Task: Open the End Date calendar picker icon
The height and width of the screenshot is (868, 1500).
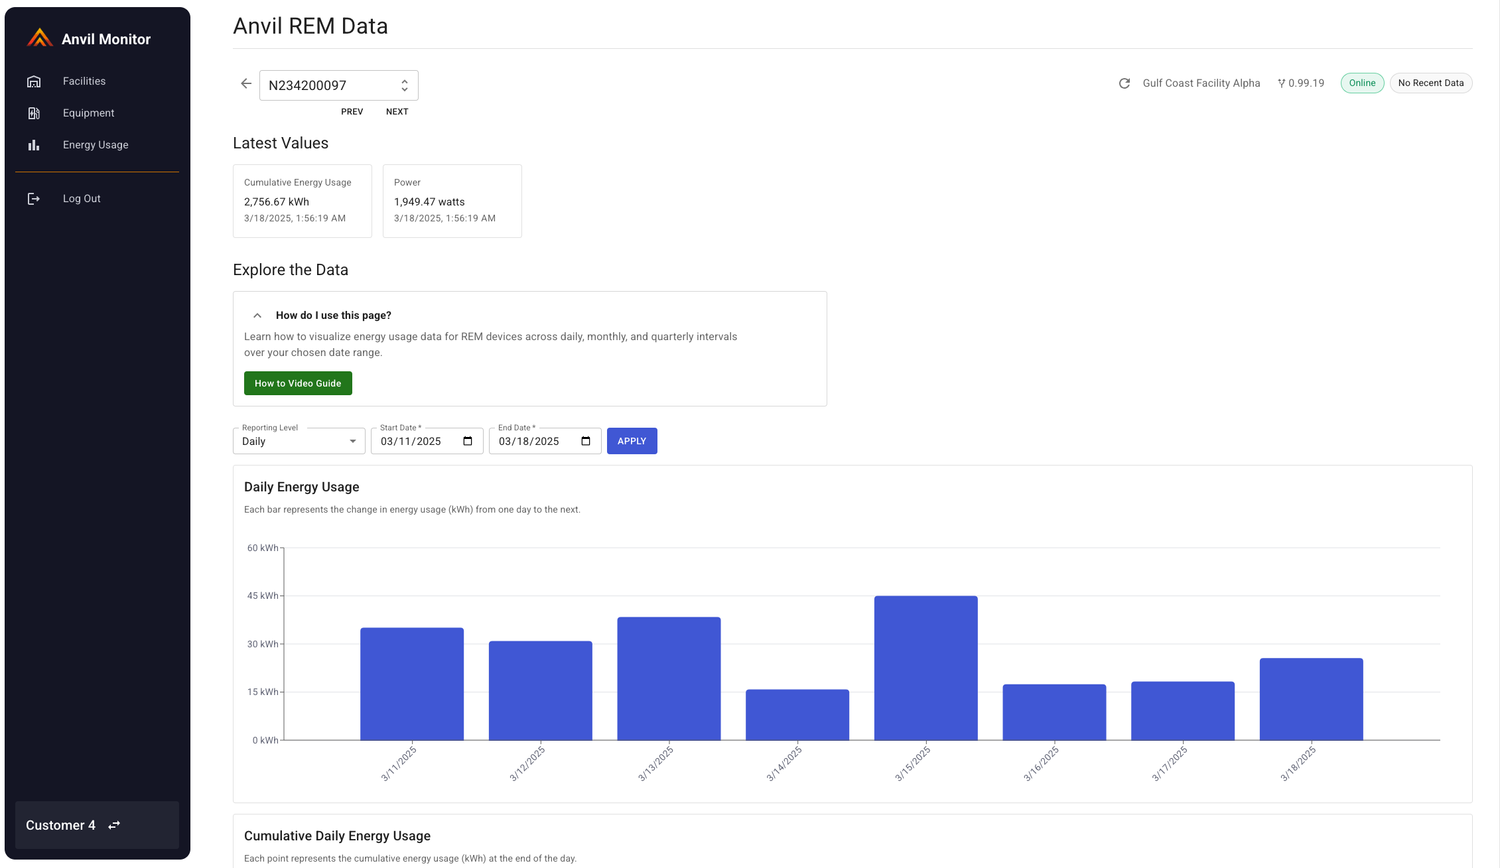Action: pyautogui.click(x=586, y=441)
